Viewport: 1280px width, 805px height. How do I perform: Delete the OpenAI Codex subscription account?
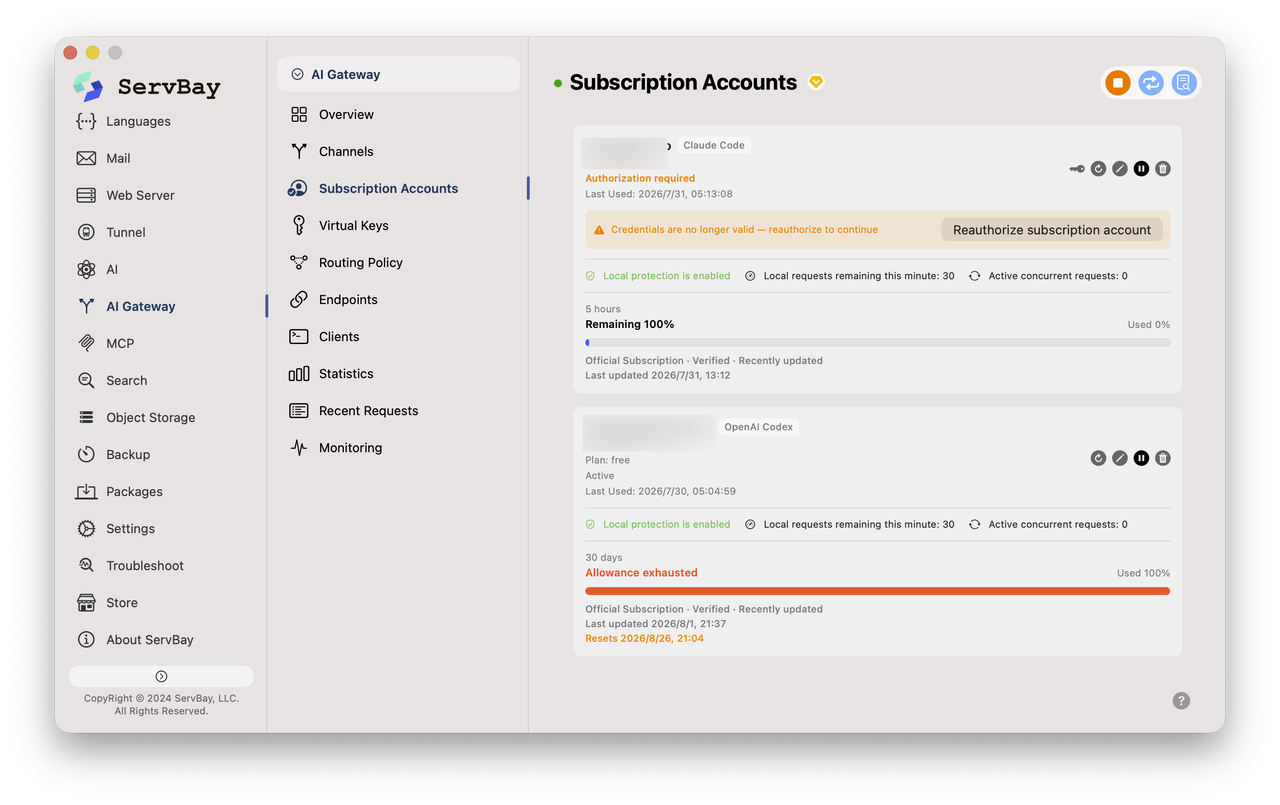point(1163,458)
